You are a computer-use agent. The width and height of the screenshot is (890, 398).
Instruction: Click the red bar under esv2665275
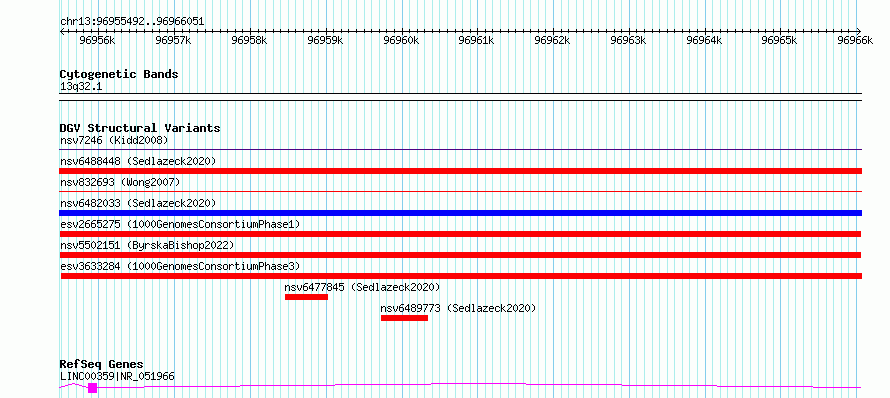[460, 234]
